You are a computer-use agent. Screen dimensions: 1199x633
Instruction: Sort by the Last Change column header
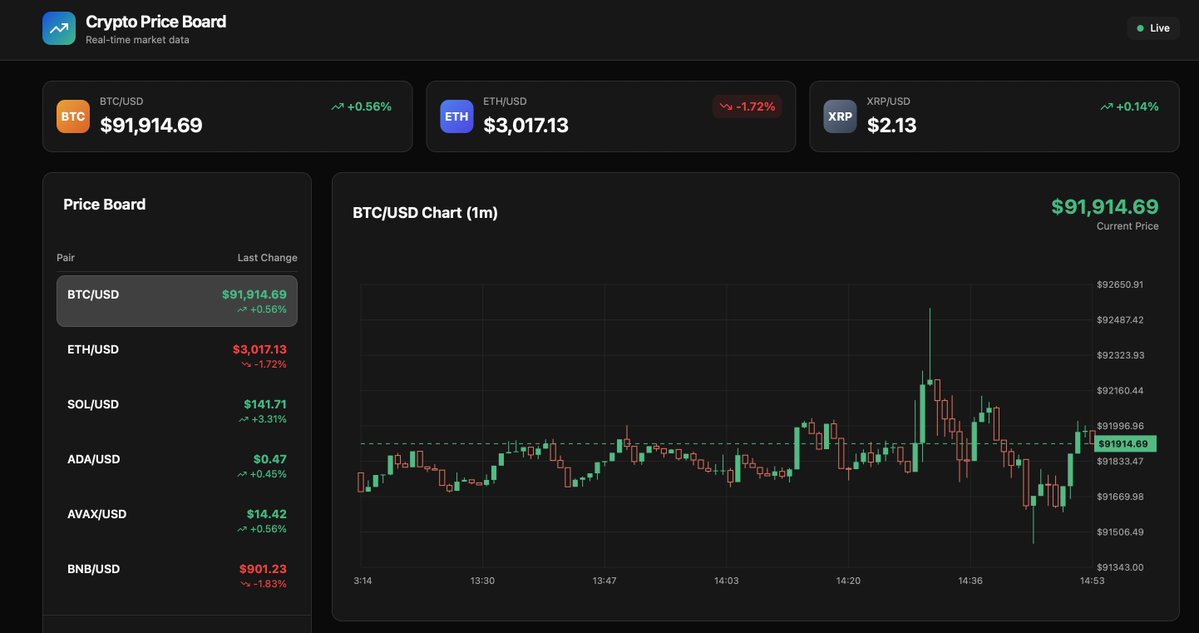267,256
